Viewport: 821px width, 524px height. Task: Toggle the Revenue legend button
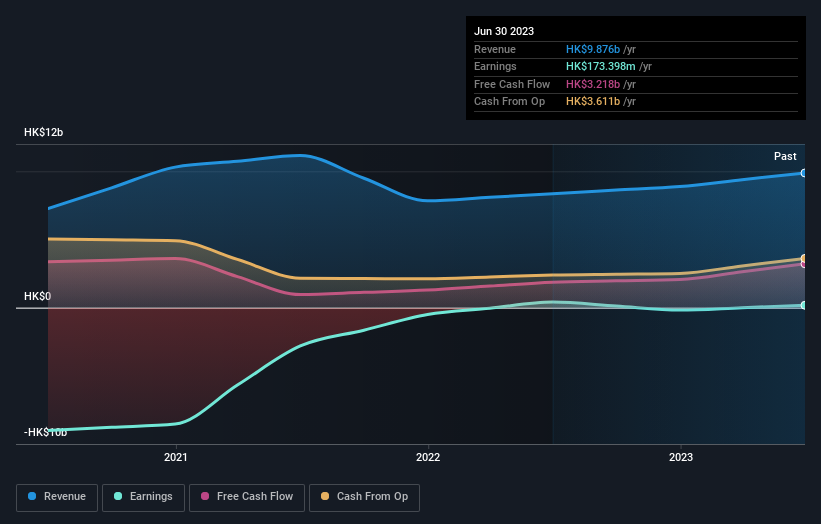pos(57,497)
